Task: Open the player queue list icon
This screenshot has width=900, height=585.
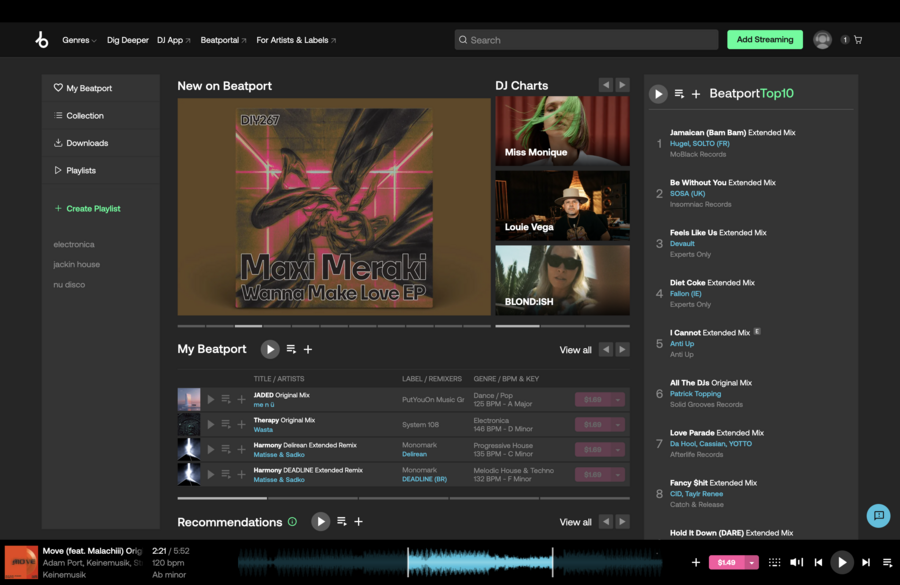Action: (887, 563)
